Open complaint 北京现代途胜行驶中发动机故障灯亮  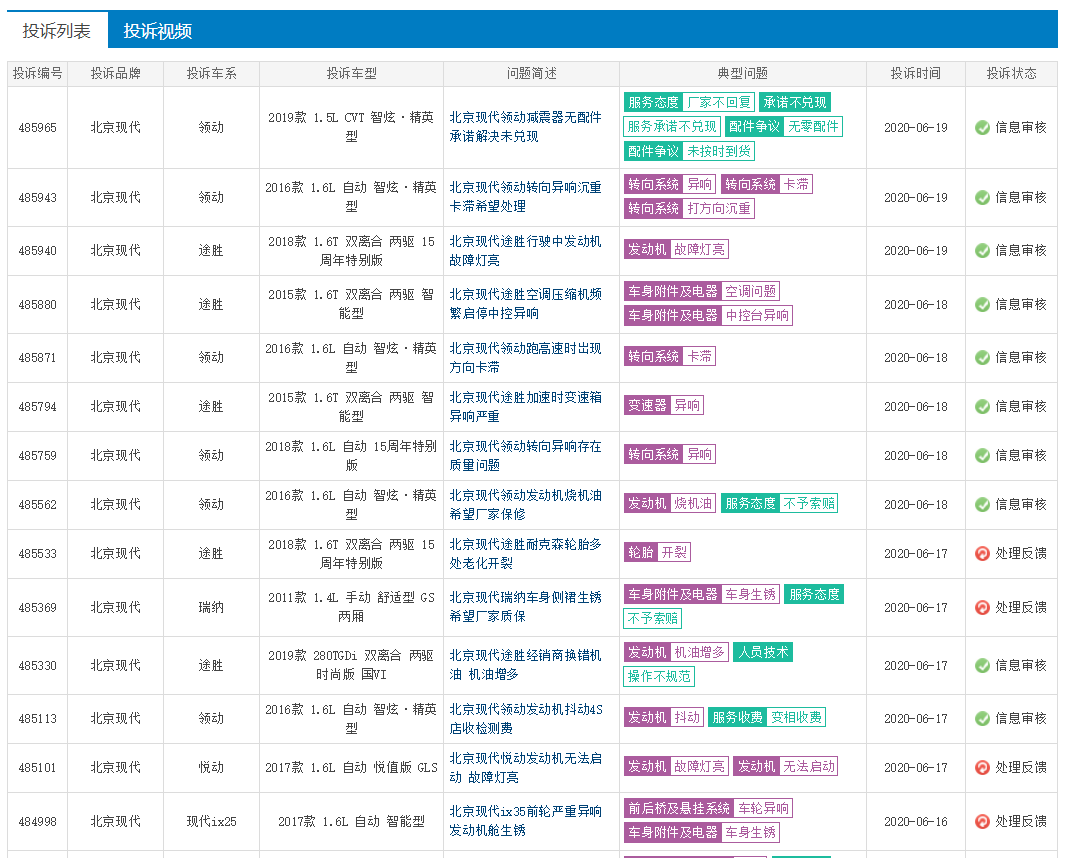click(525, 250)
